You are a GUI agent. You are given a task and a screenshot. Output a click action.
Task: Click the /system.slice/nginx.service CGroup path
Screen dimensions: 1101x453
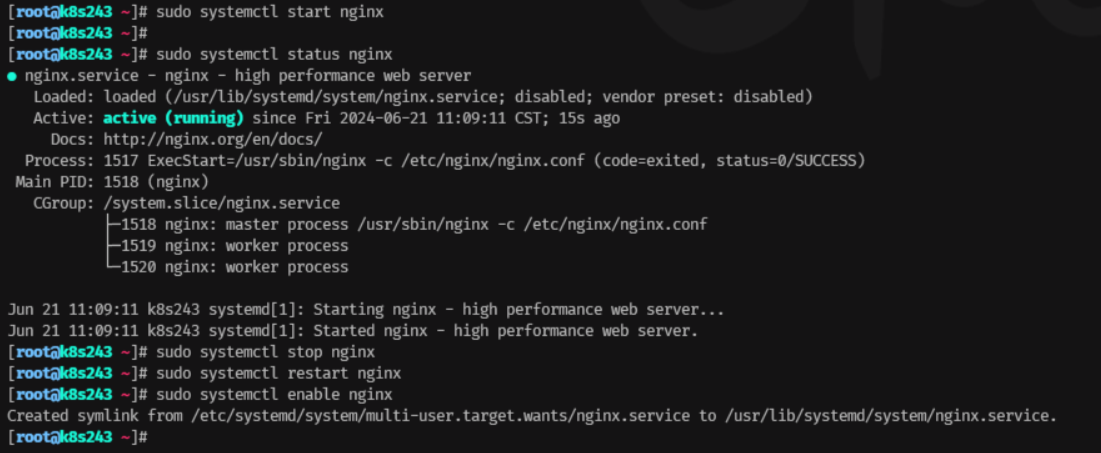(222, 204)
